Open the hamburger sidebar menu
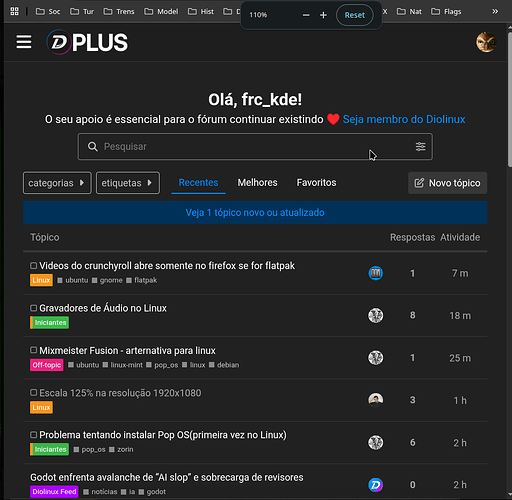This screenshot has height=500, width=512. [x=24, y=42]
